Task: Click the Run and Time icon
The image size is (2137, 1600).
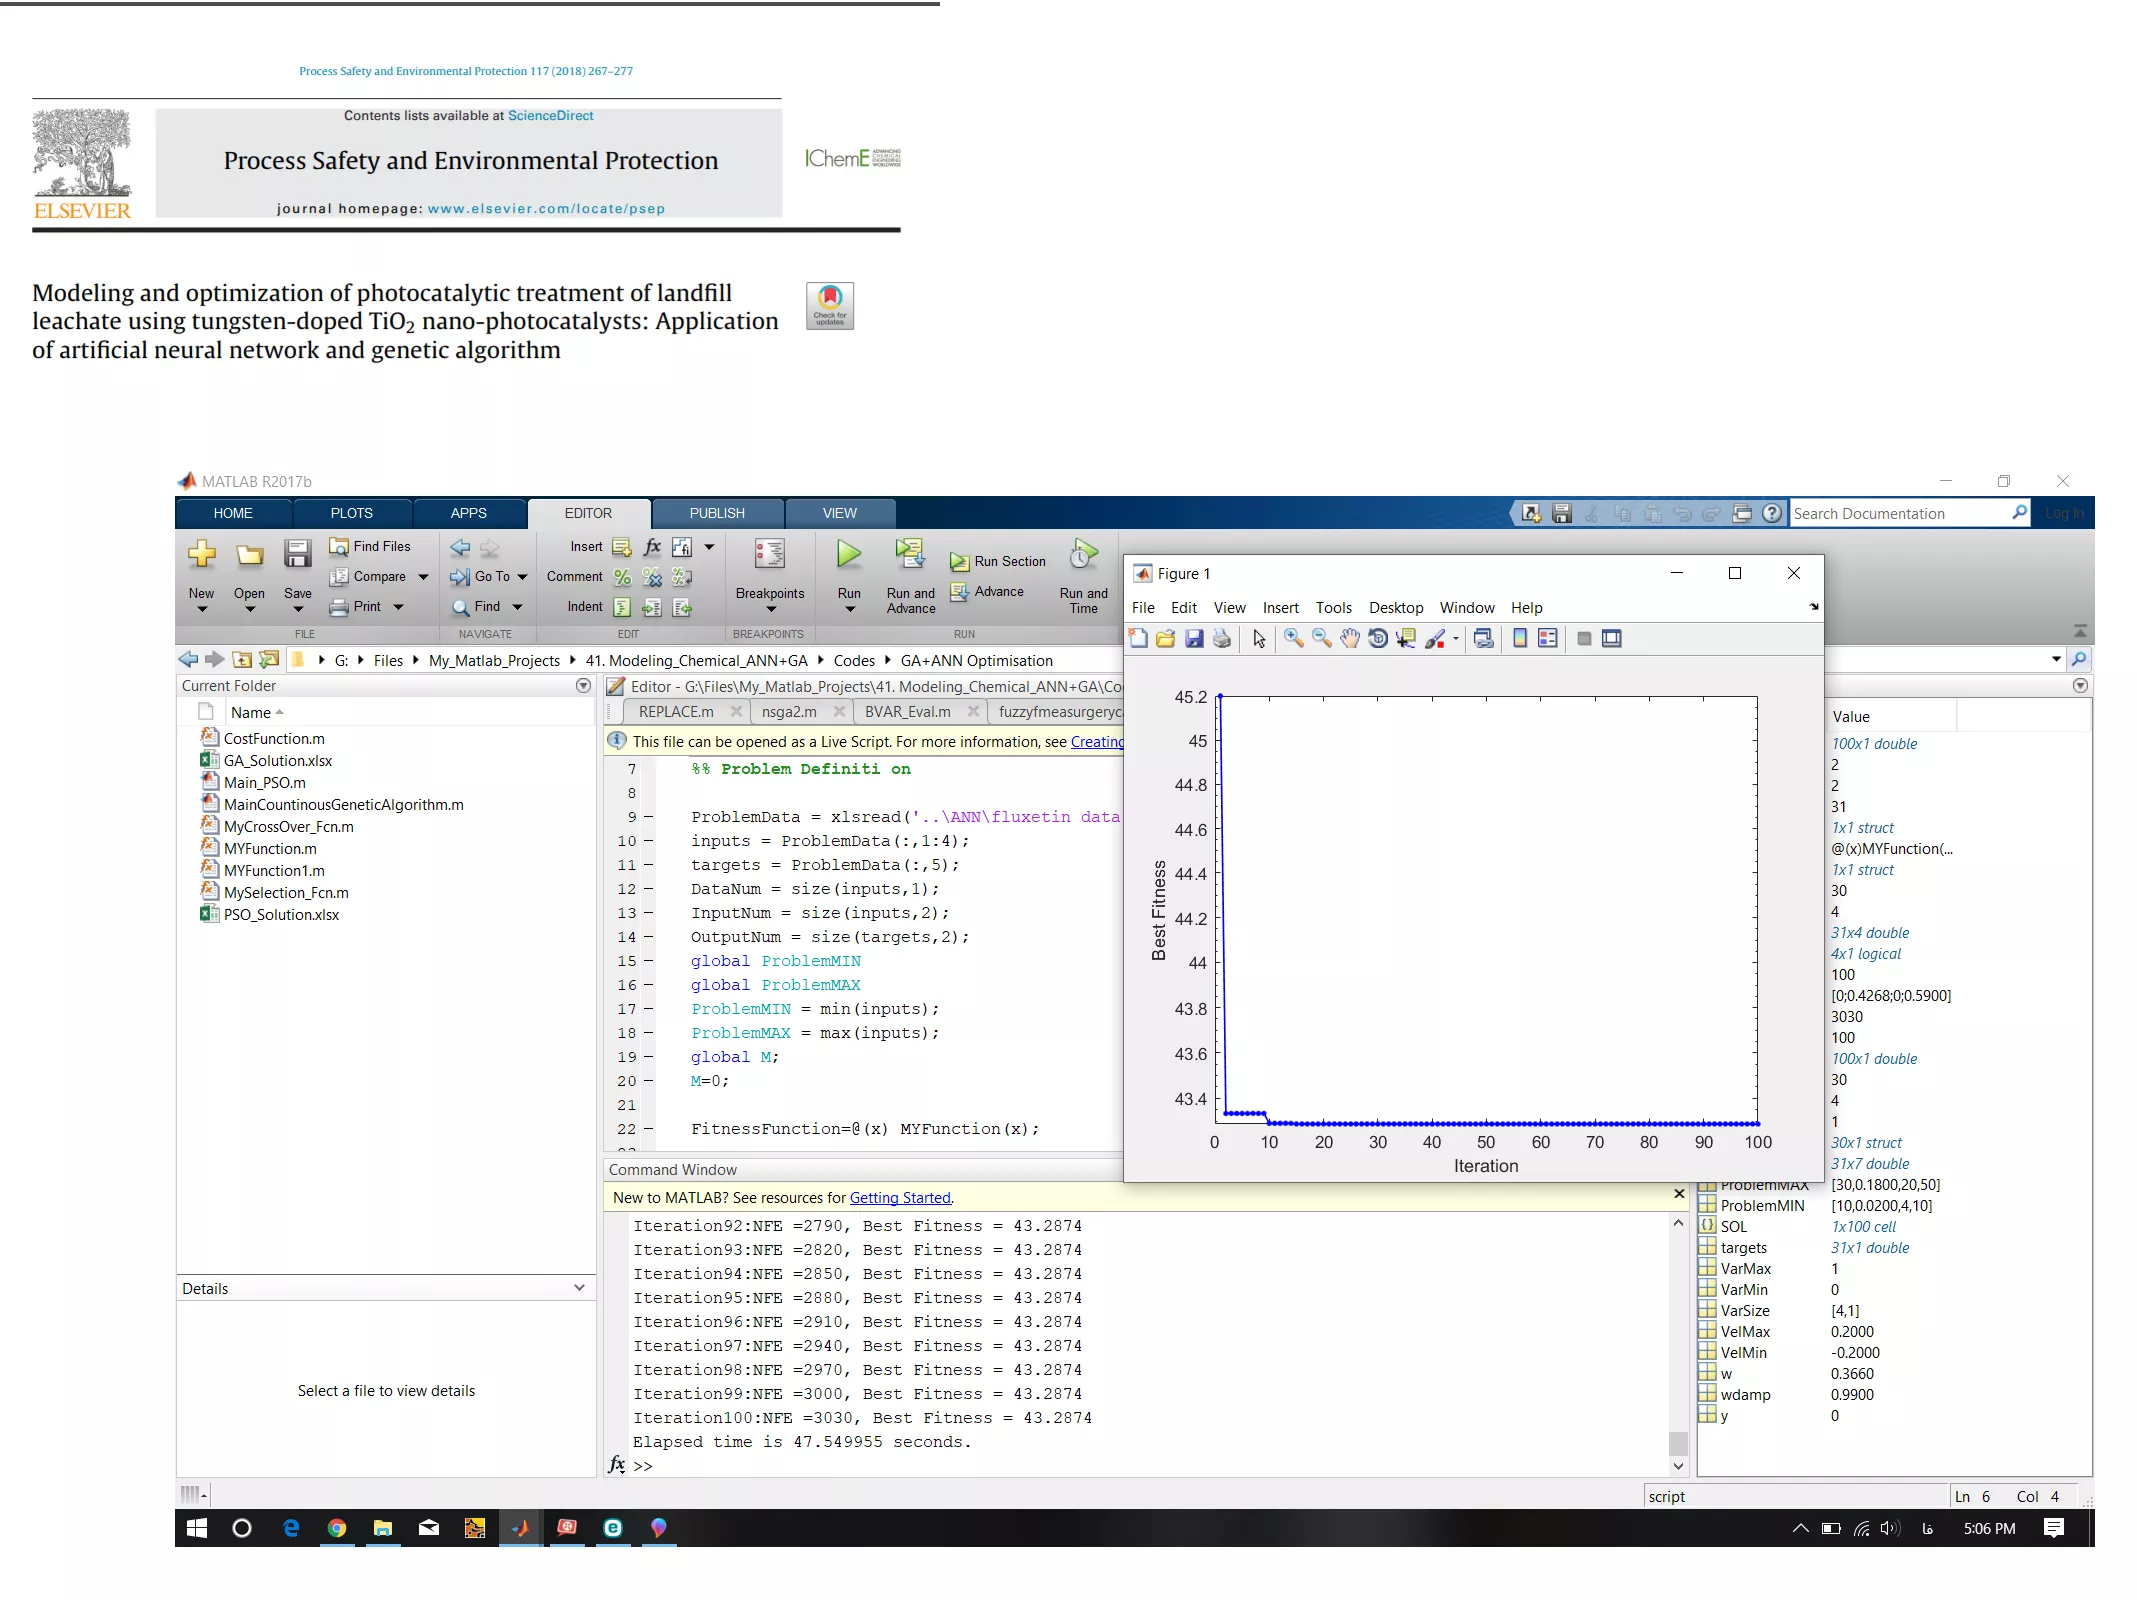Action: (1083, 554)
